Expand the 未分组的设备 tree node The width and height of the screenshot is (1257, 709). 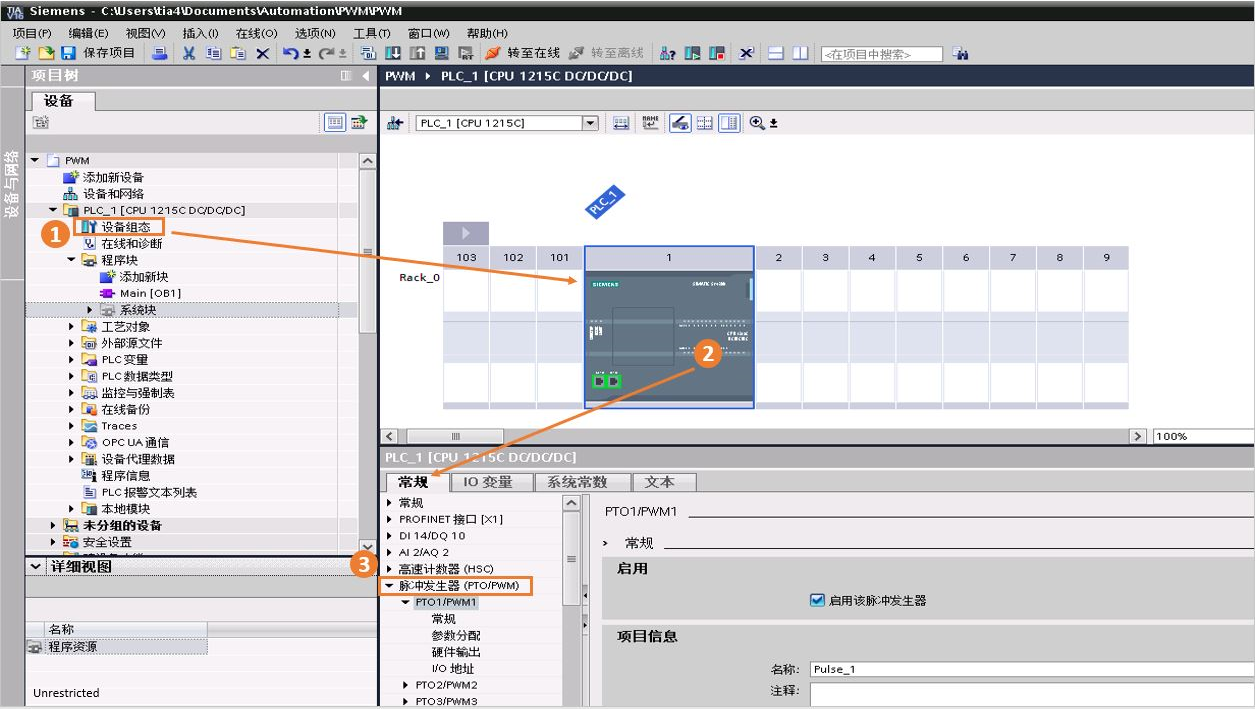53,525
